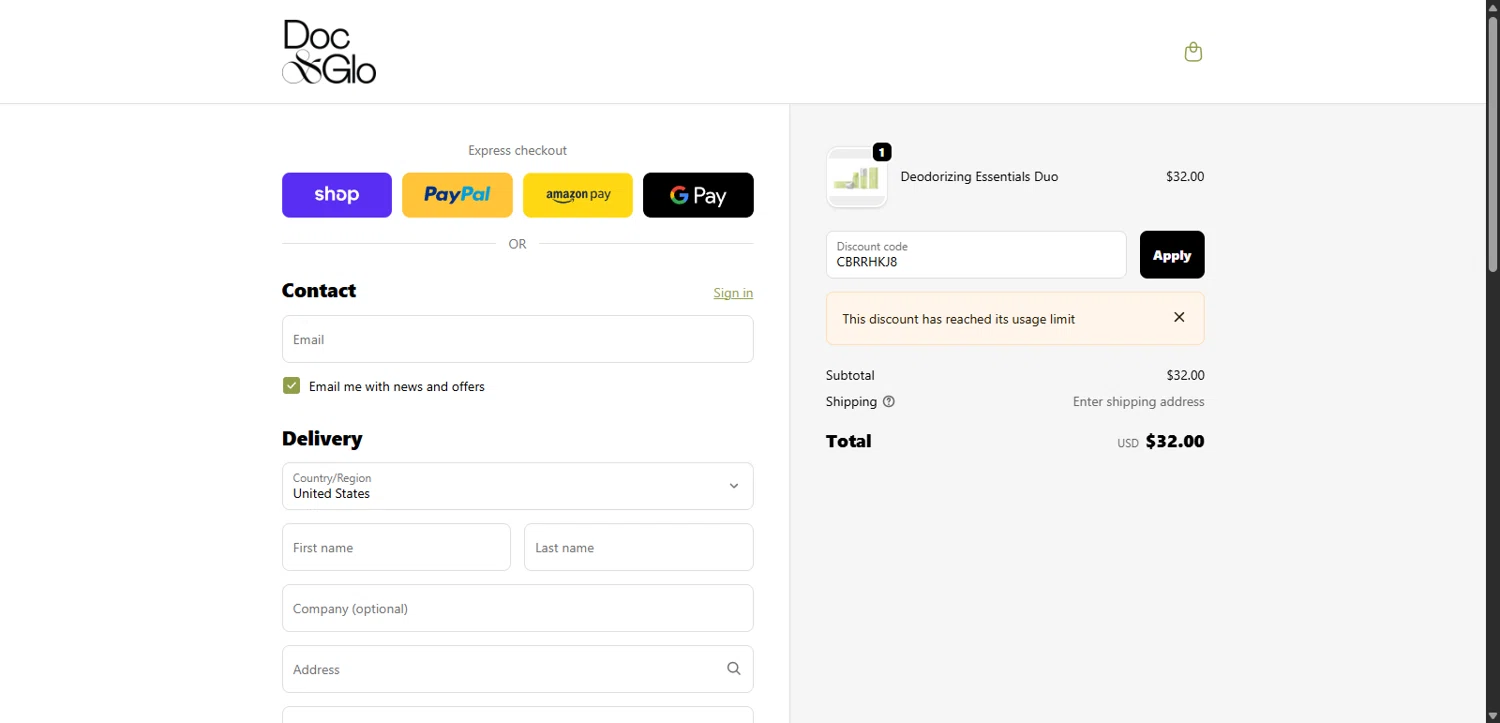Image resolution: width=1500 pixels, height=723 pixels.
Task: Click the Address input field
Action: tap(518, 669)
